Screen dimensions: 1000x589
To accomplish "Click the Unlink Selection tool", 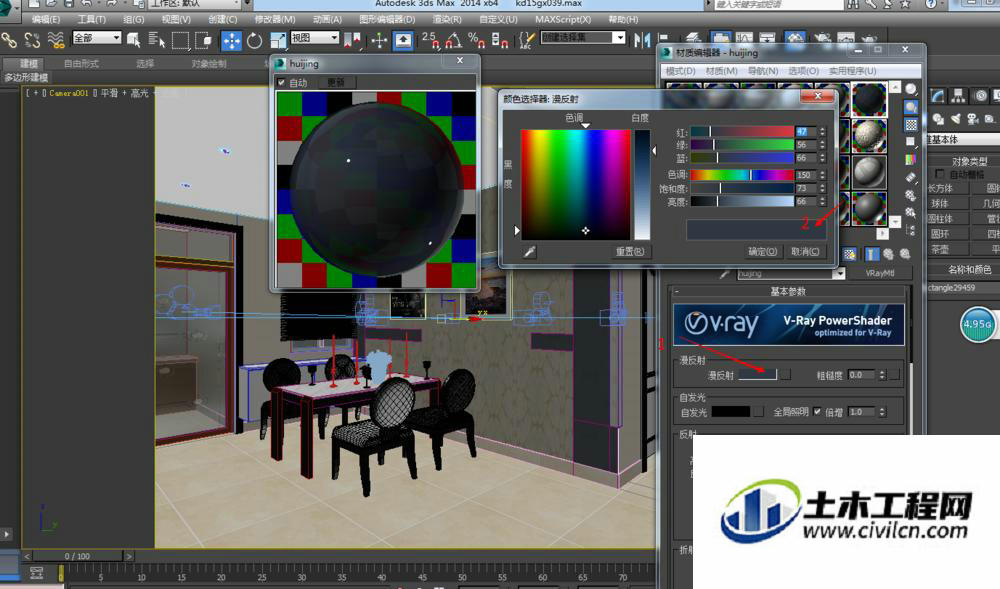I will pyautogui.click(x=32, y=40).
